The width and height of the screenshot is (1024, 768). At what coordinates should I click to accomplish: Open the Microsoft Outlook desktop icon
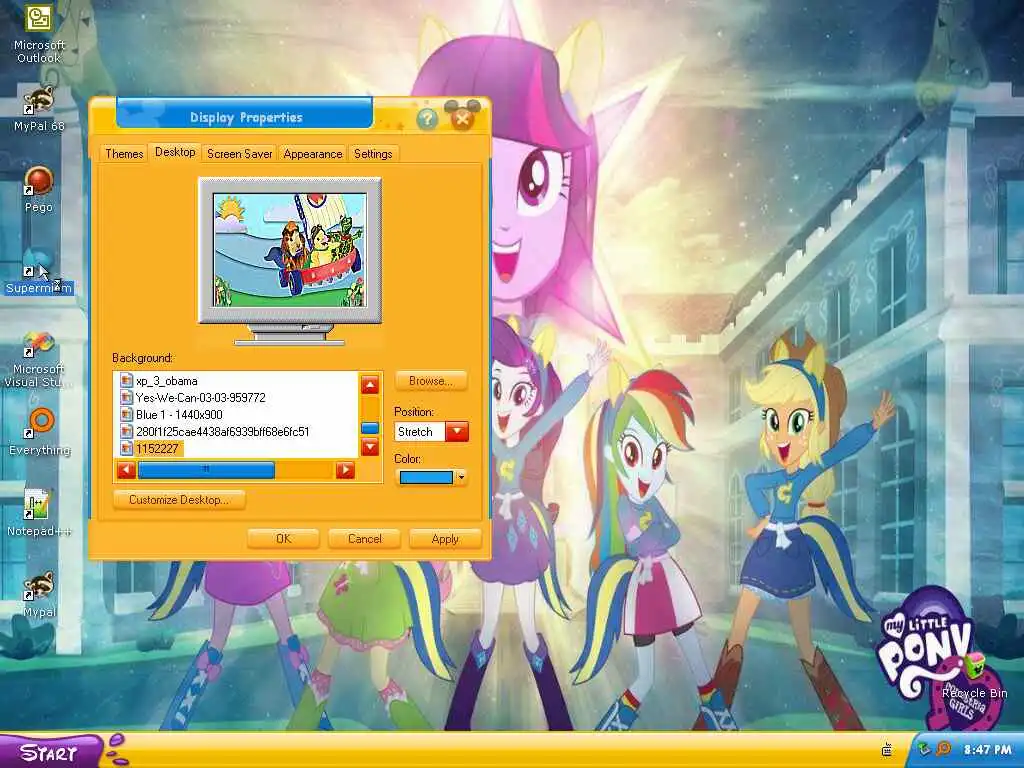coord(39,33)
